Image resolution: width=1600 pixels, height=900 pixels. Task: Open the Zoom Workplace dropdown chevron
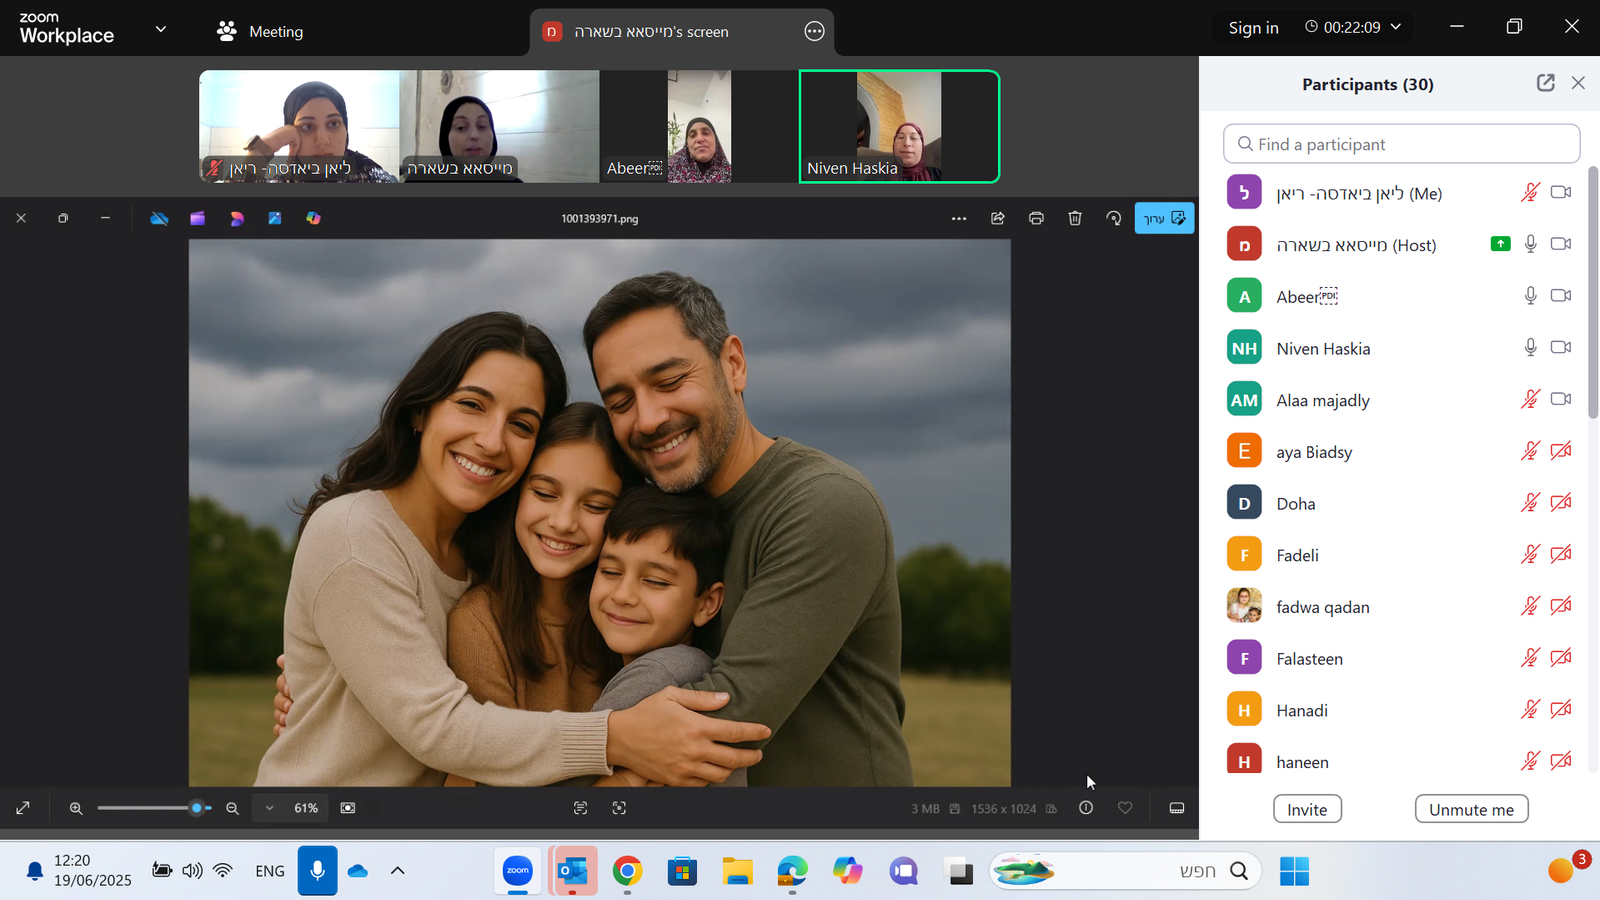pos(161,29)
